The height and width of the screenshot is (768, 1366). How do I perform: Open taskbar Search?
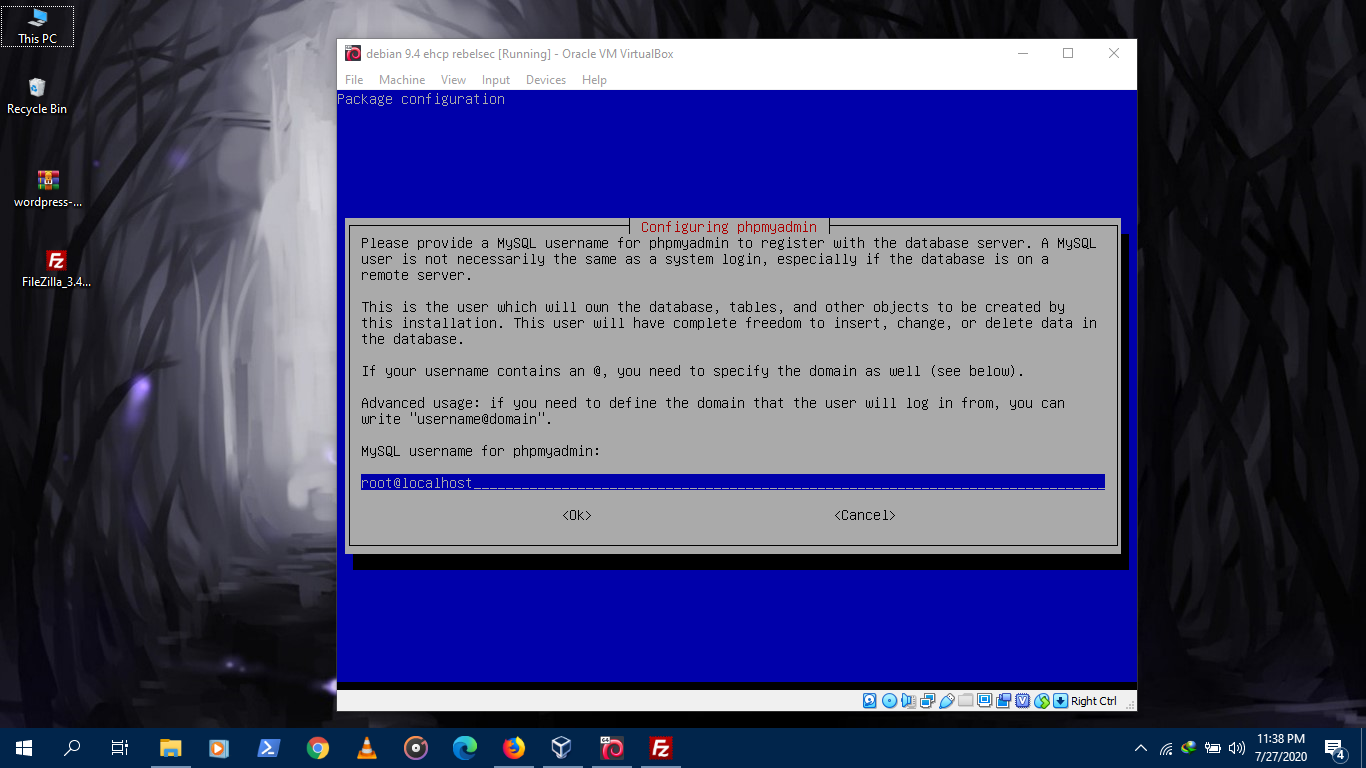[72, 748]
